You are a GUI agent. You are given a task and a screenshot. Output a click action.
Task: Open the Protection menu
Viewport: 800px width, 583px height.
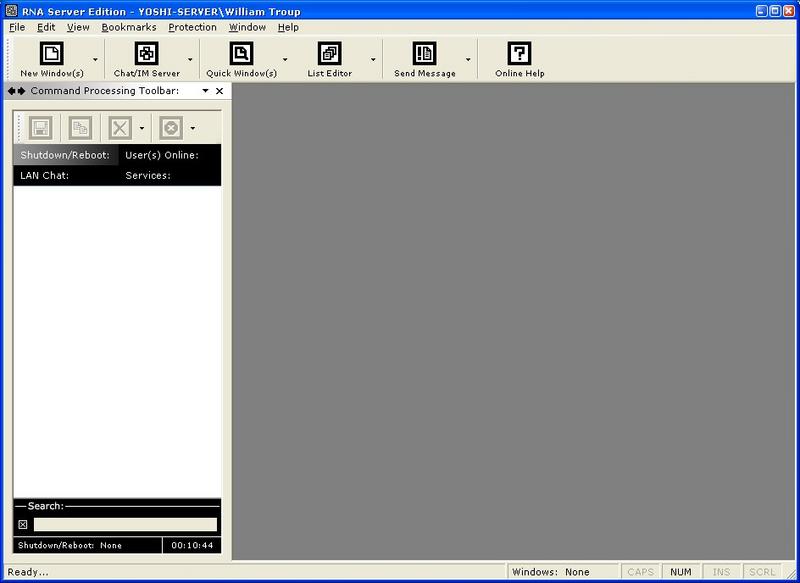point(192,27)
